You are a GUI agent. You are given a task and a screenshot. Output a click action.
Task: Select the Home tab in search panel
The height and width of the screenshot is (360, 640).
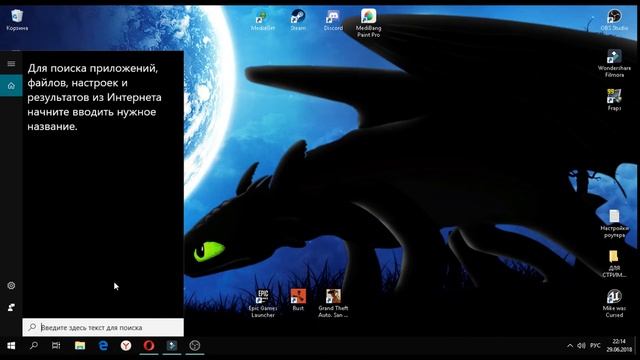(11, 85)
